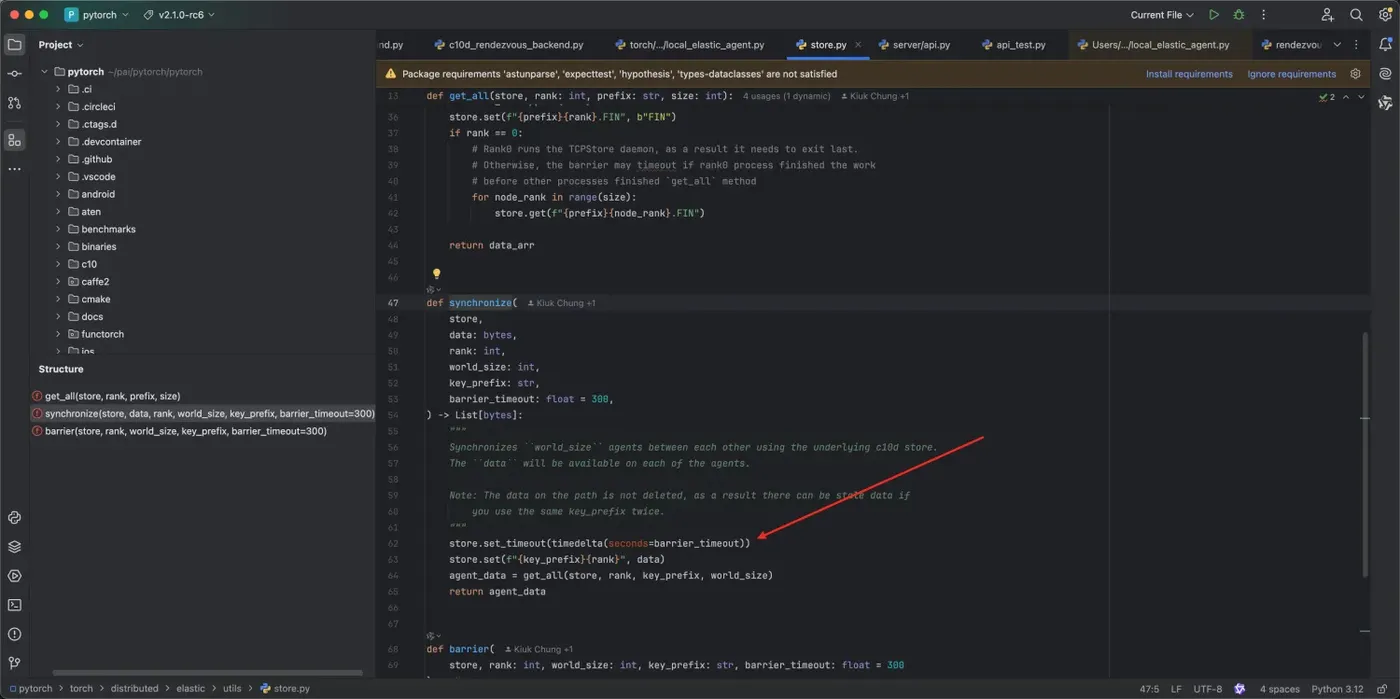The width and height of the screenshot is (1400, 699).
Task: Switch to c10d_rendezvous_backend.py tab
Action: [x=508, y=45]
